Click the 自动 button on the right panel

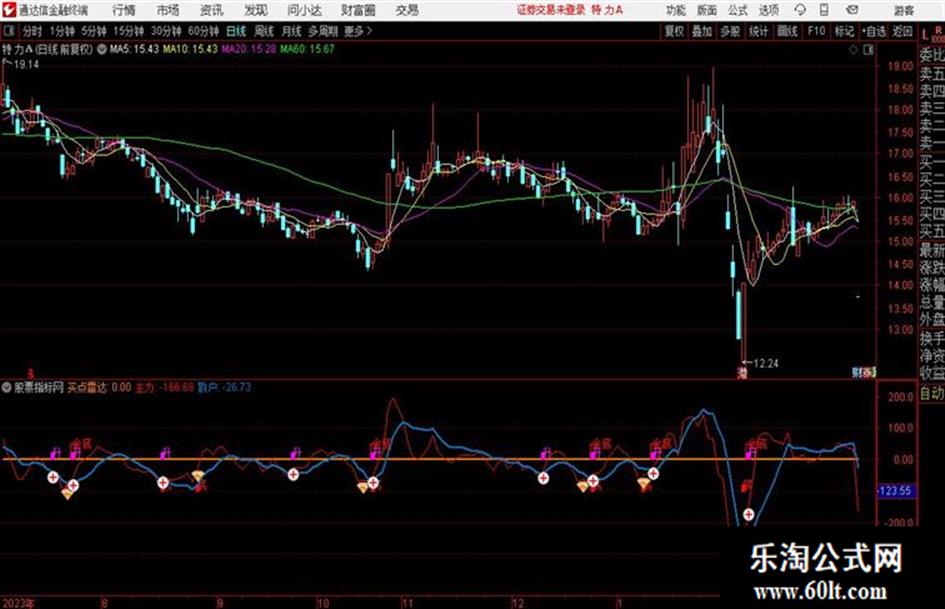tap(932, 393)
